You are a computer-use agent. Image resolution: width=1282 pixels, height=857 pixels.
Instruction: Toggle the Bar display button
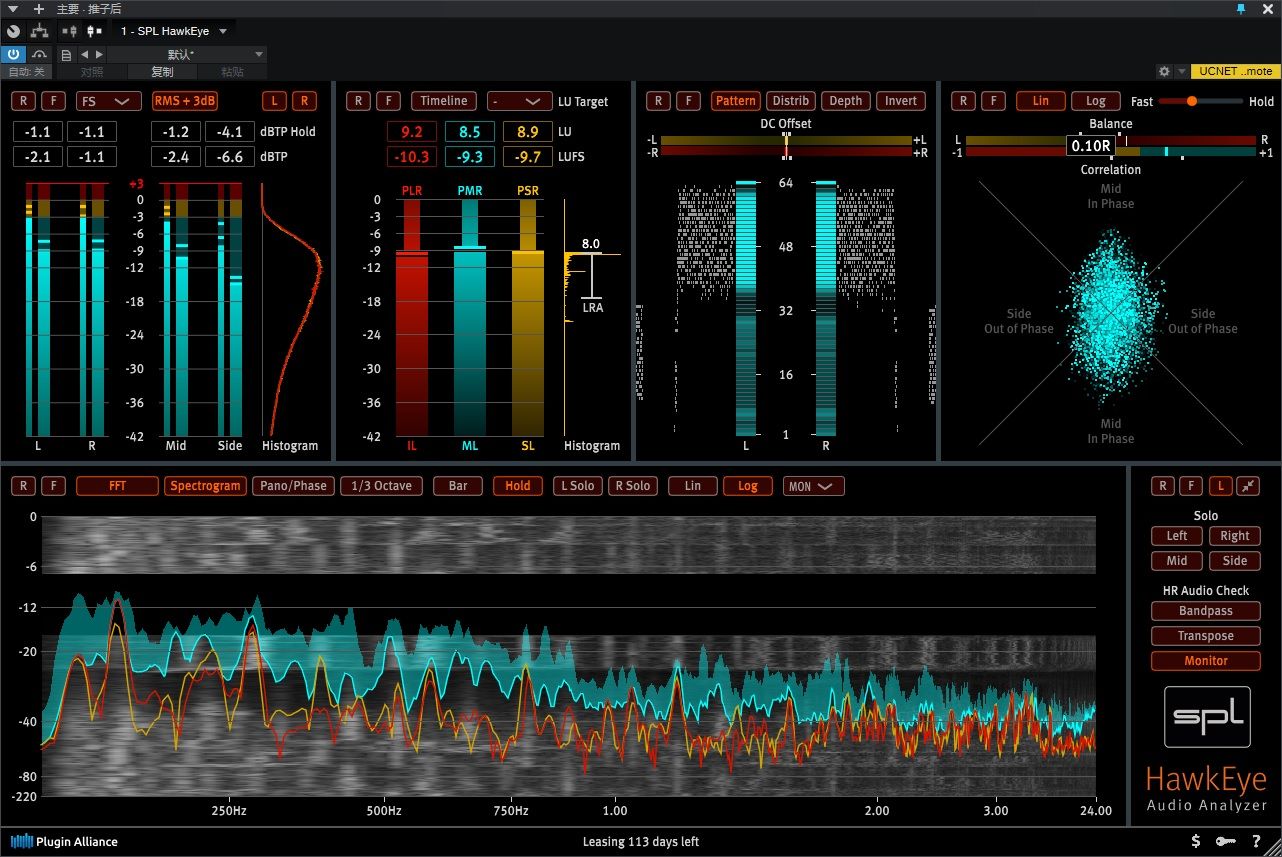pyautogui.click(x=458, y=486)
